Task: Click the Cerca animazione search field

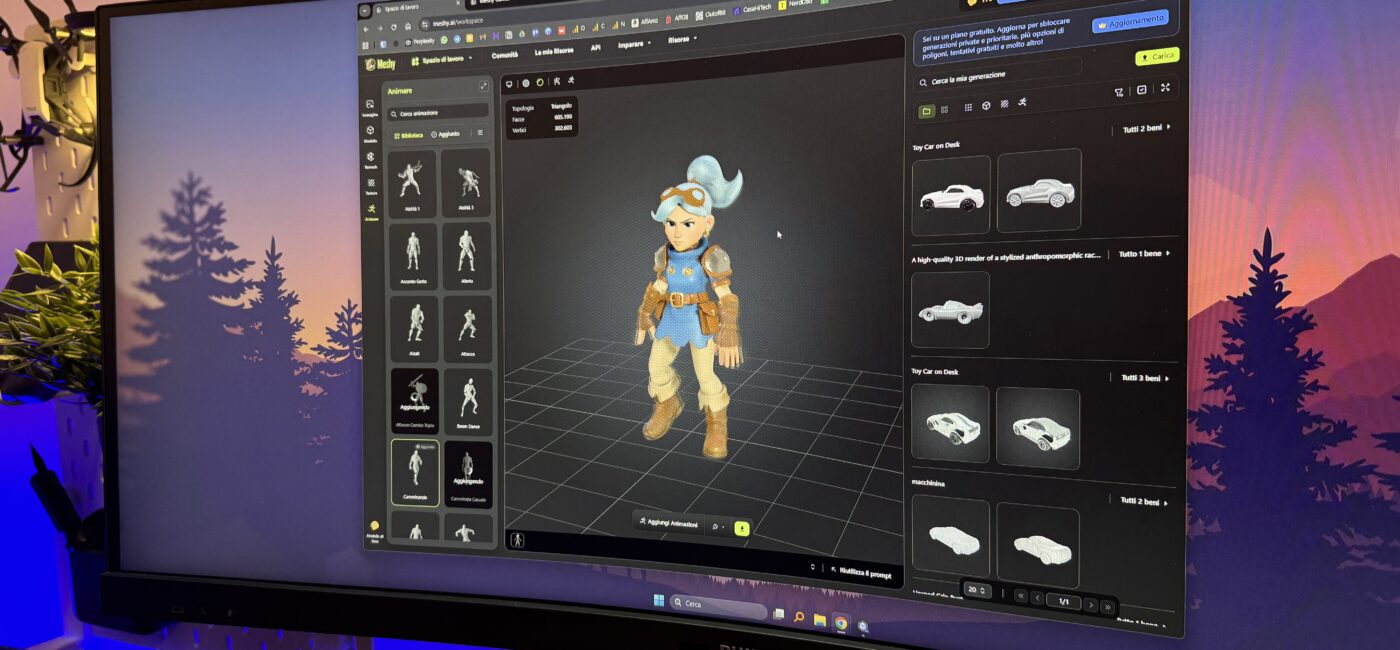Action: point(438,113)
